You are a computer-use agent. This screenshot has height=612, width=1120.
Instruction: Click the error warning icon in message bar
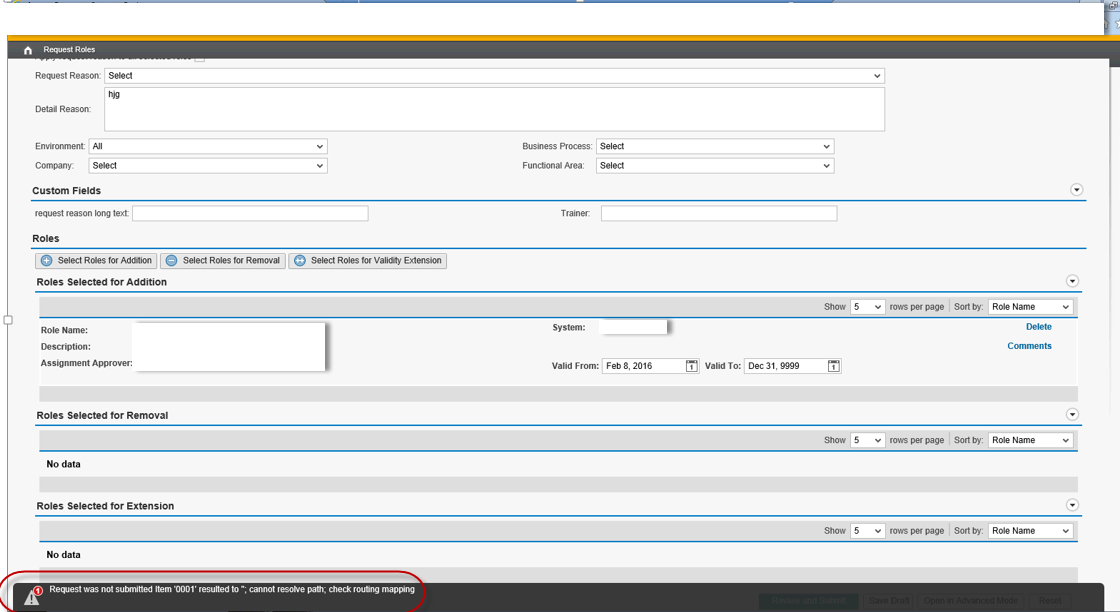32,596
